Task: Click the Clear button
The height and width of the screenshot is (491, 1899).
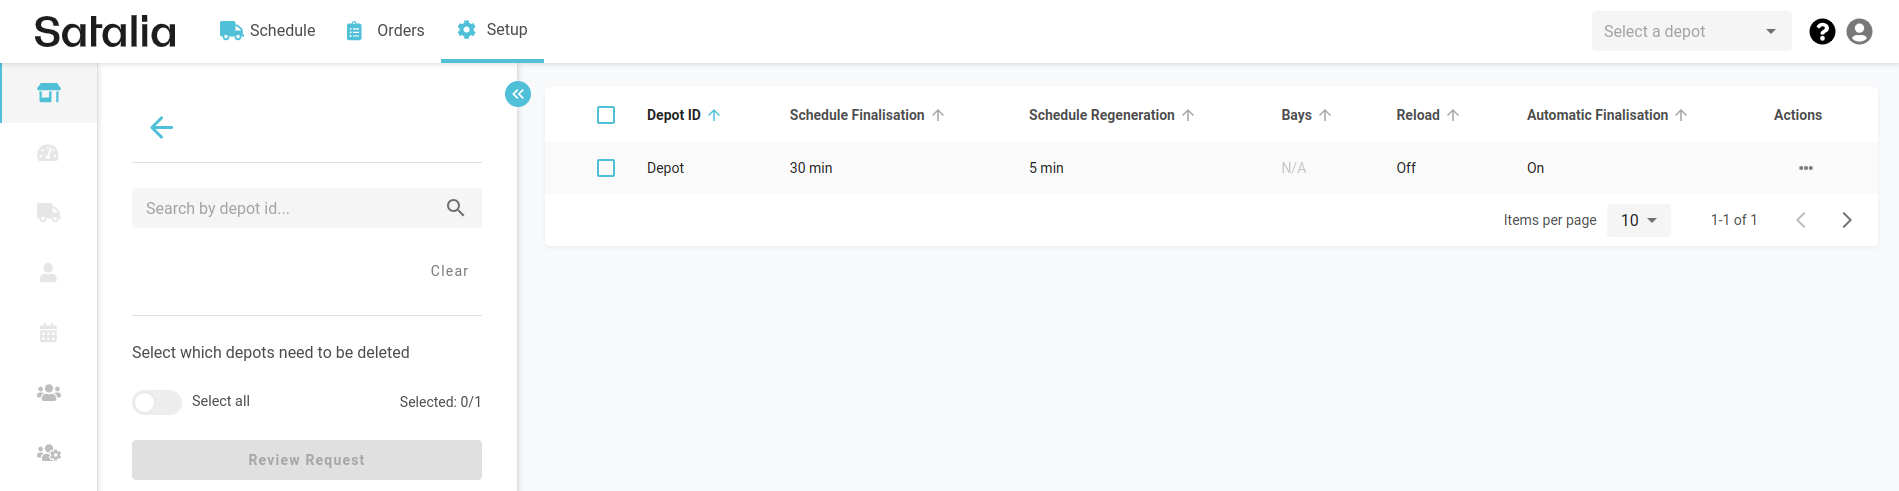Action: click(449, 271)
